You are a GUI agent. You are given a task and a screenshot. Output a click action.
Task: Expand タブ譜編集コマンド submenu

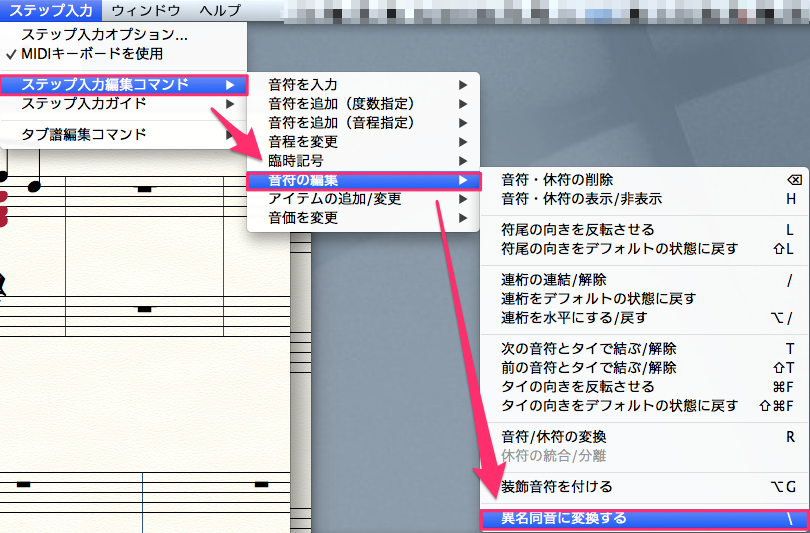click(x=123, y=134)
